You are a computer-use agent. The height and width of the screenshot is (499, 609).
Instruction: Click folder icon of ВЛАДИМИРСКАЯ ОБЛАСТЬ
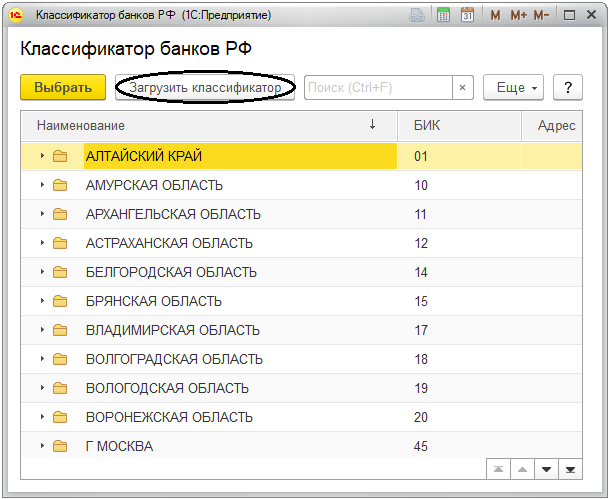tap(60, 330)
